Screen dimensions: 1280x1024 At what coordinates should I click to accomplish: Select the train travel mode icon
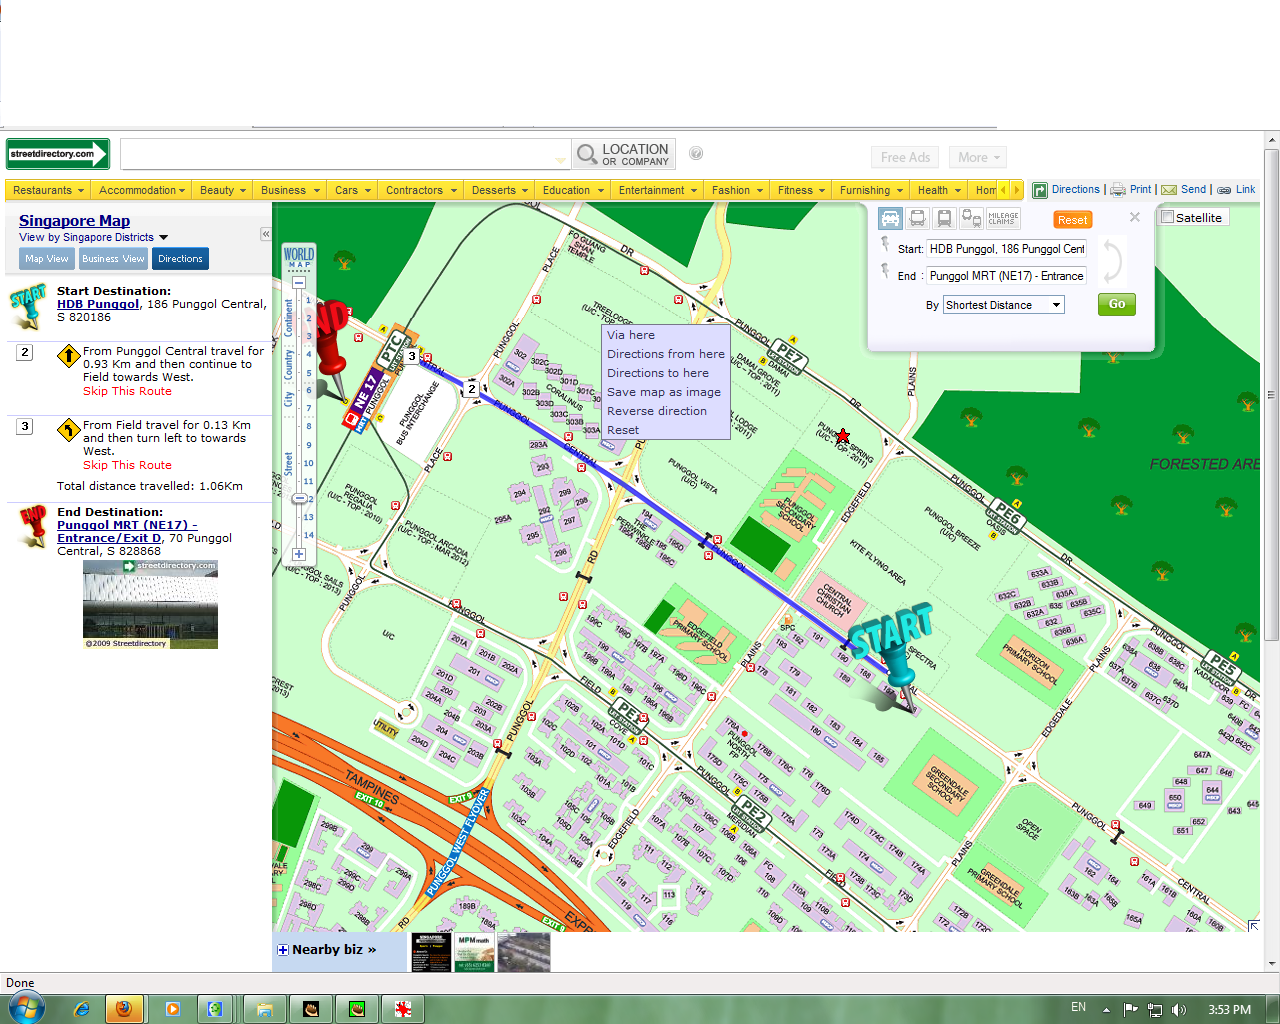pos(944,218)
